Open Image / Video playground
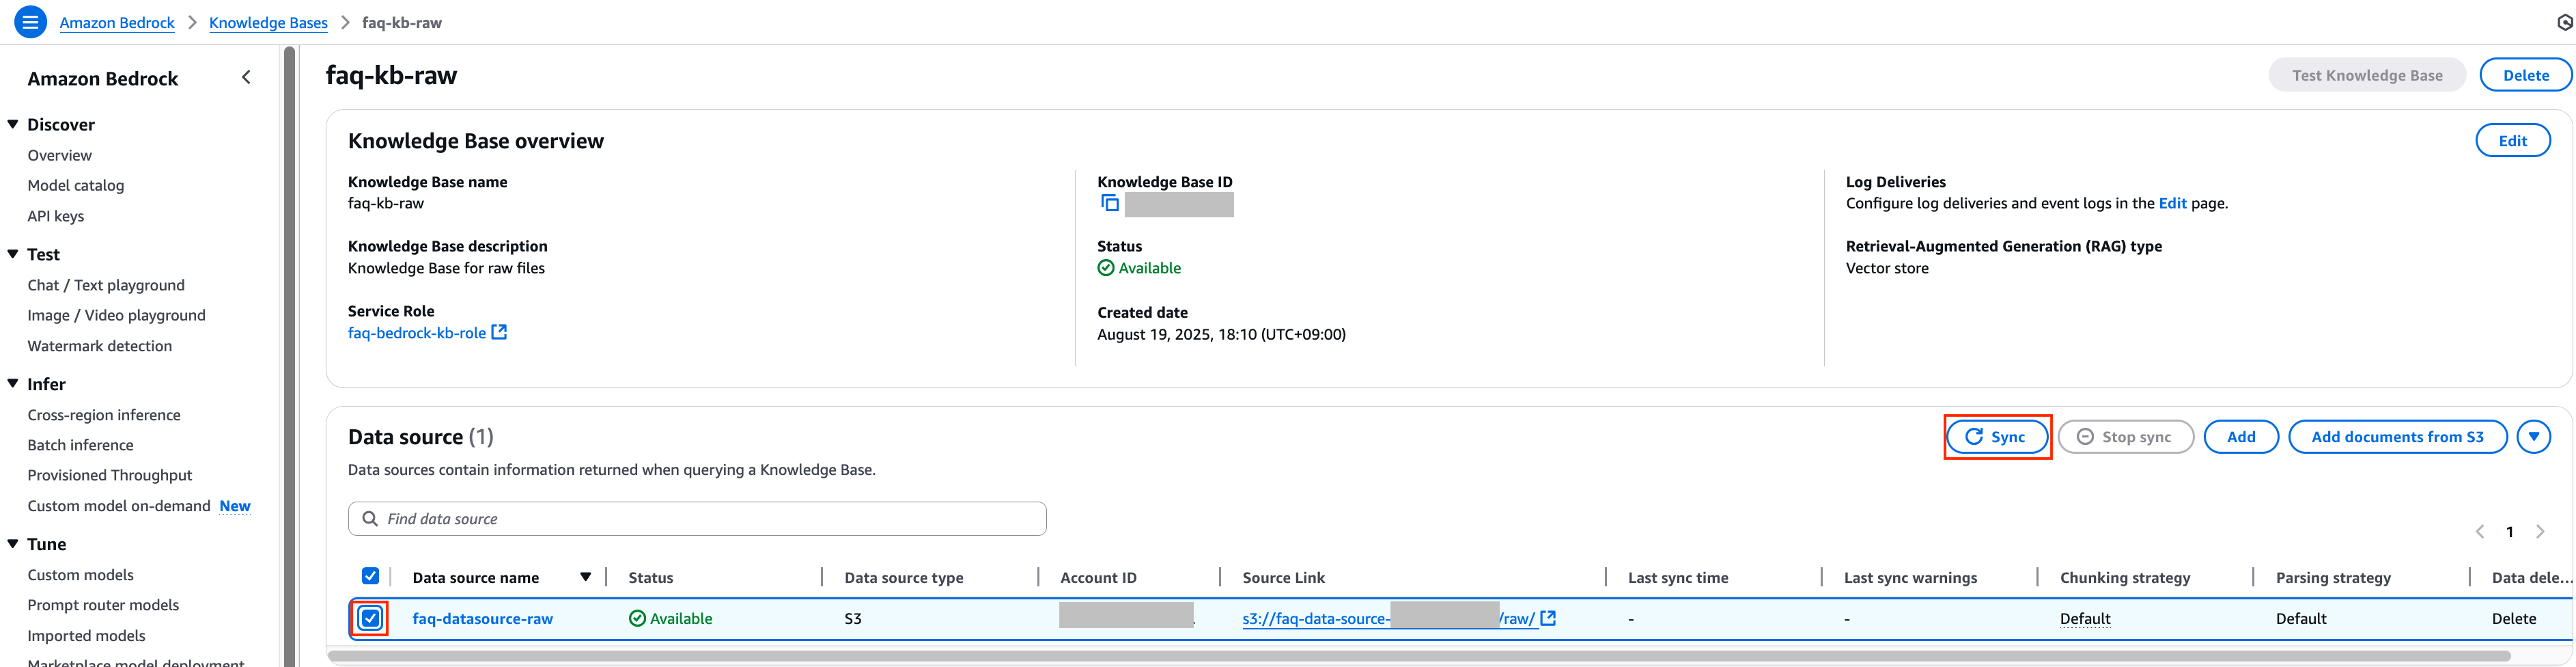 click(117, 315)
